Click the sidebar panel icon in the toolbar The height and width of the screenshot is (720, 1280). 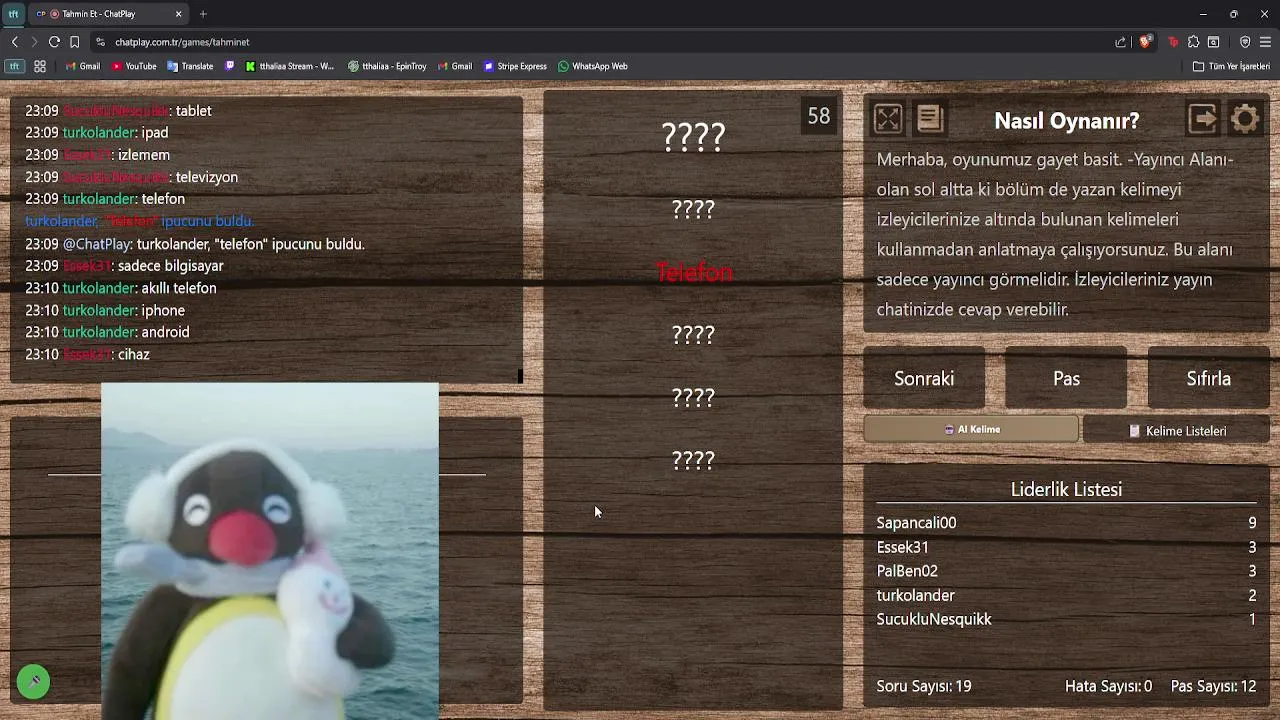pyautogui.click(x=1213, y=42)
